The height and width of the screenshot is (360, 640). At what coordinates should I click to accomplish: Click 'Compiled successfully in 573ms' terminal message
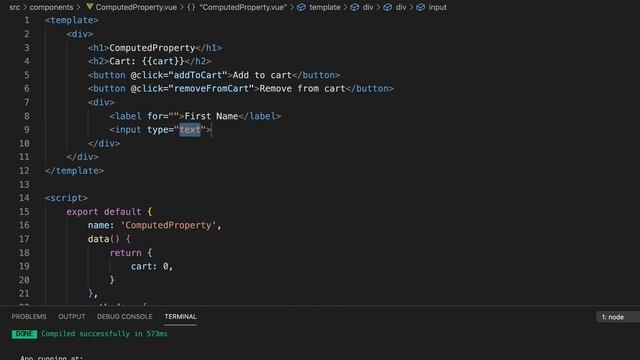pyautogui.click(x=104, y=334)
